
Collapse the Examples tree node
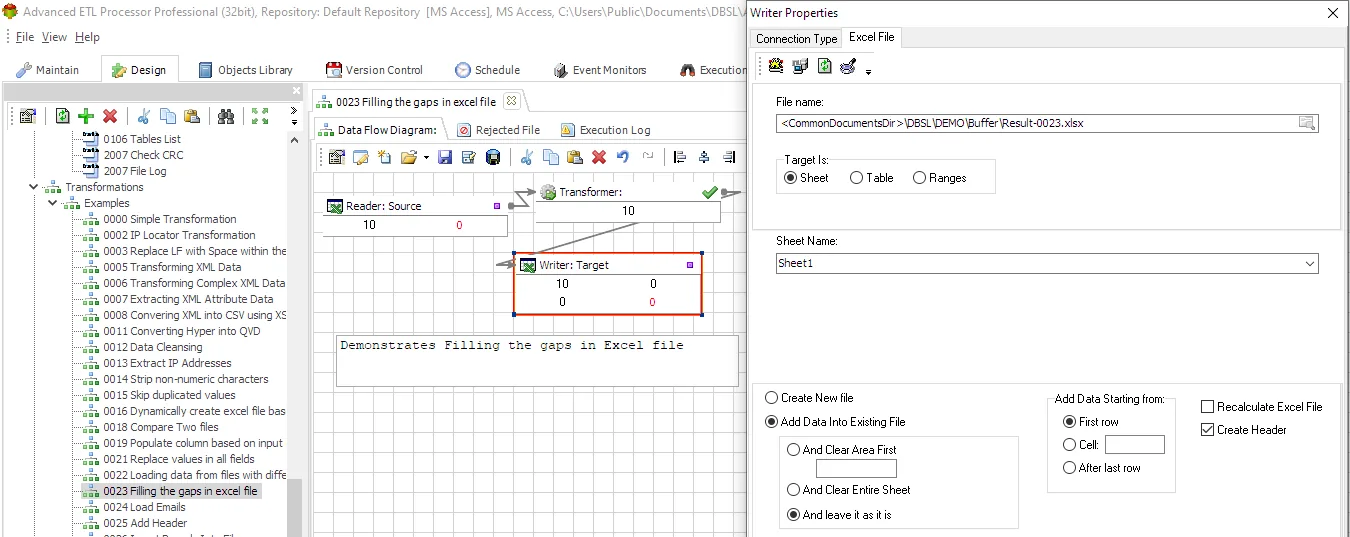coord(52,203)
